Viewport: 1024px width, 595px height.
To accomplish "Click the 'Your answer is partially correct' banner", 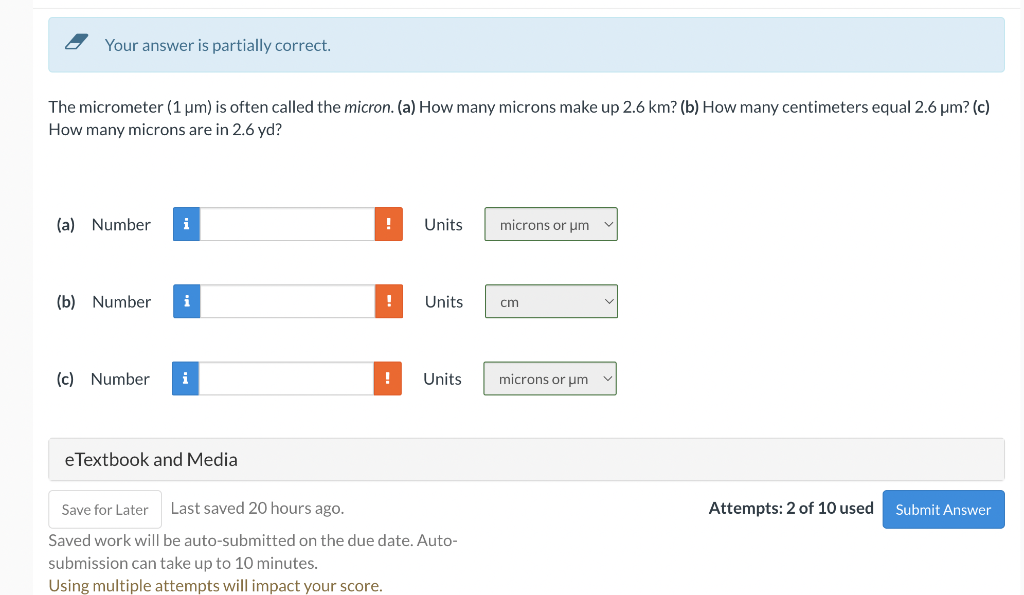I will tap(526, 45).
